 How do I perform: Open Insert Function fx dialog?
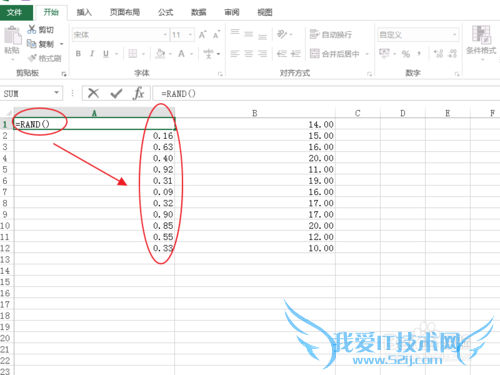click(138, 93)
